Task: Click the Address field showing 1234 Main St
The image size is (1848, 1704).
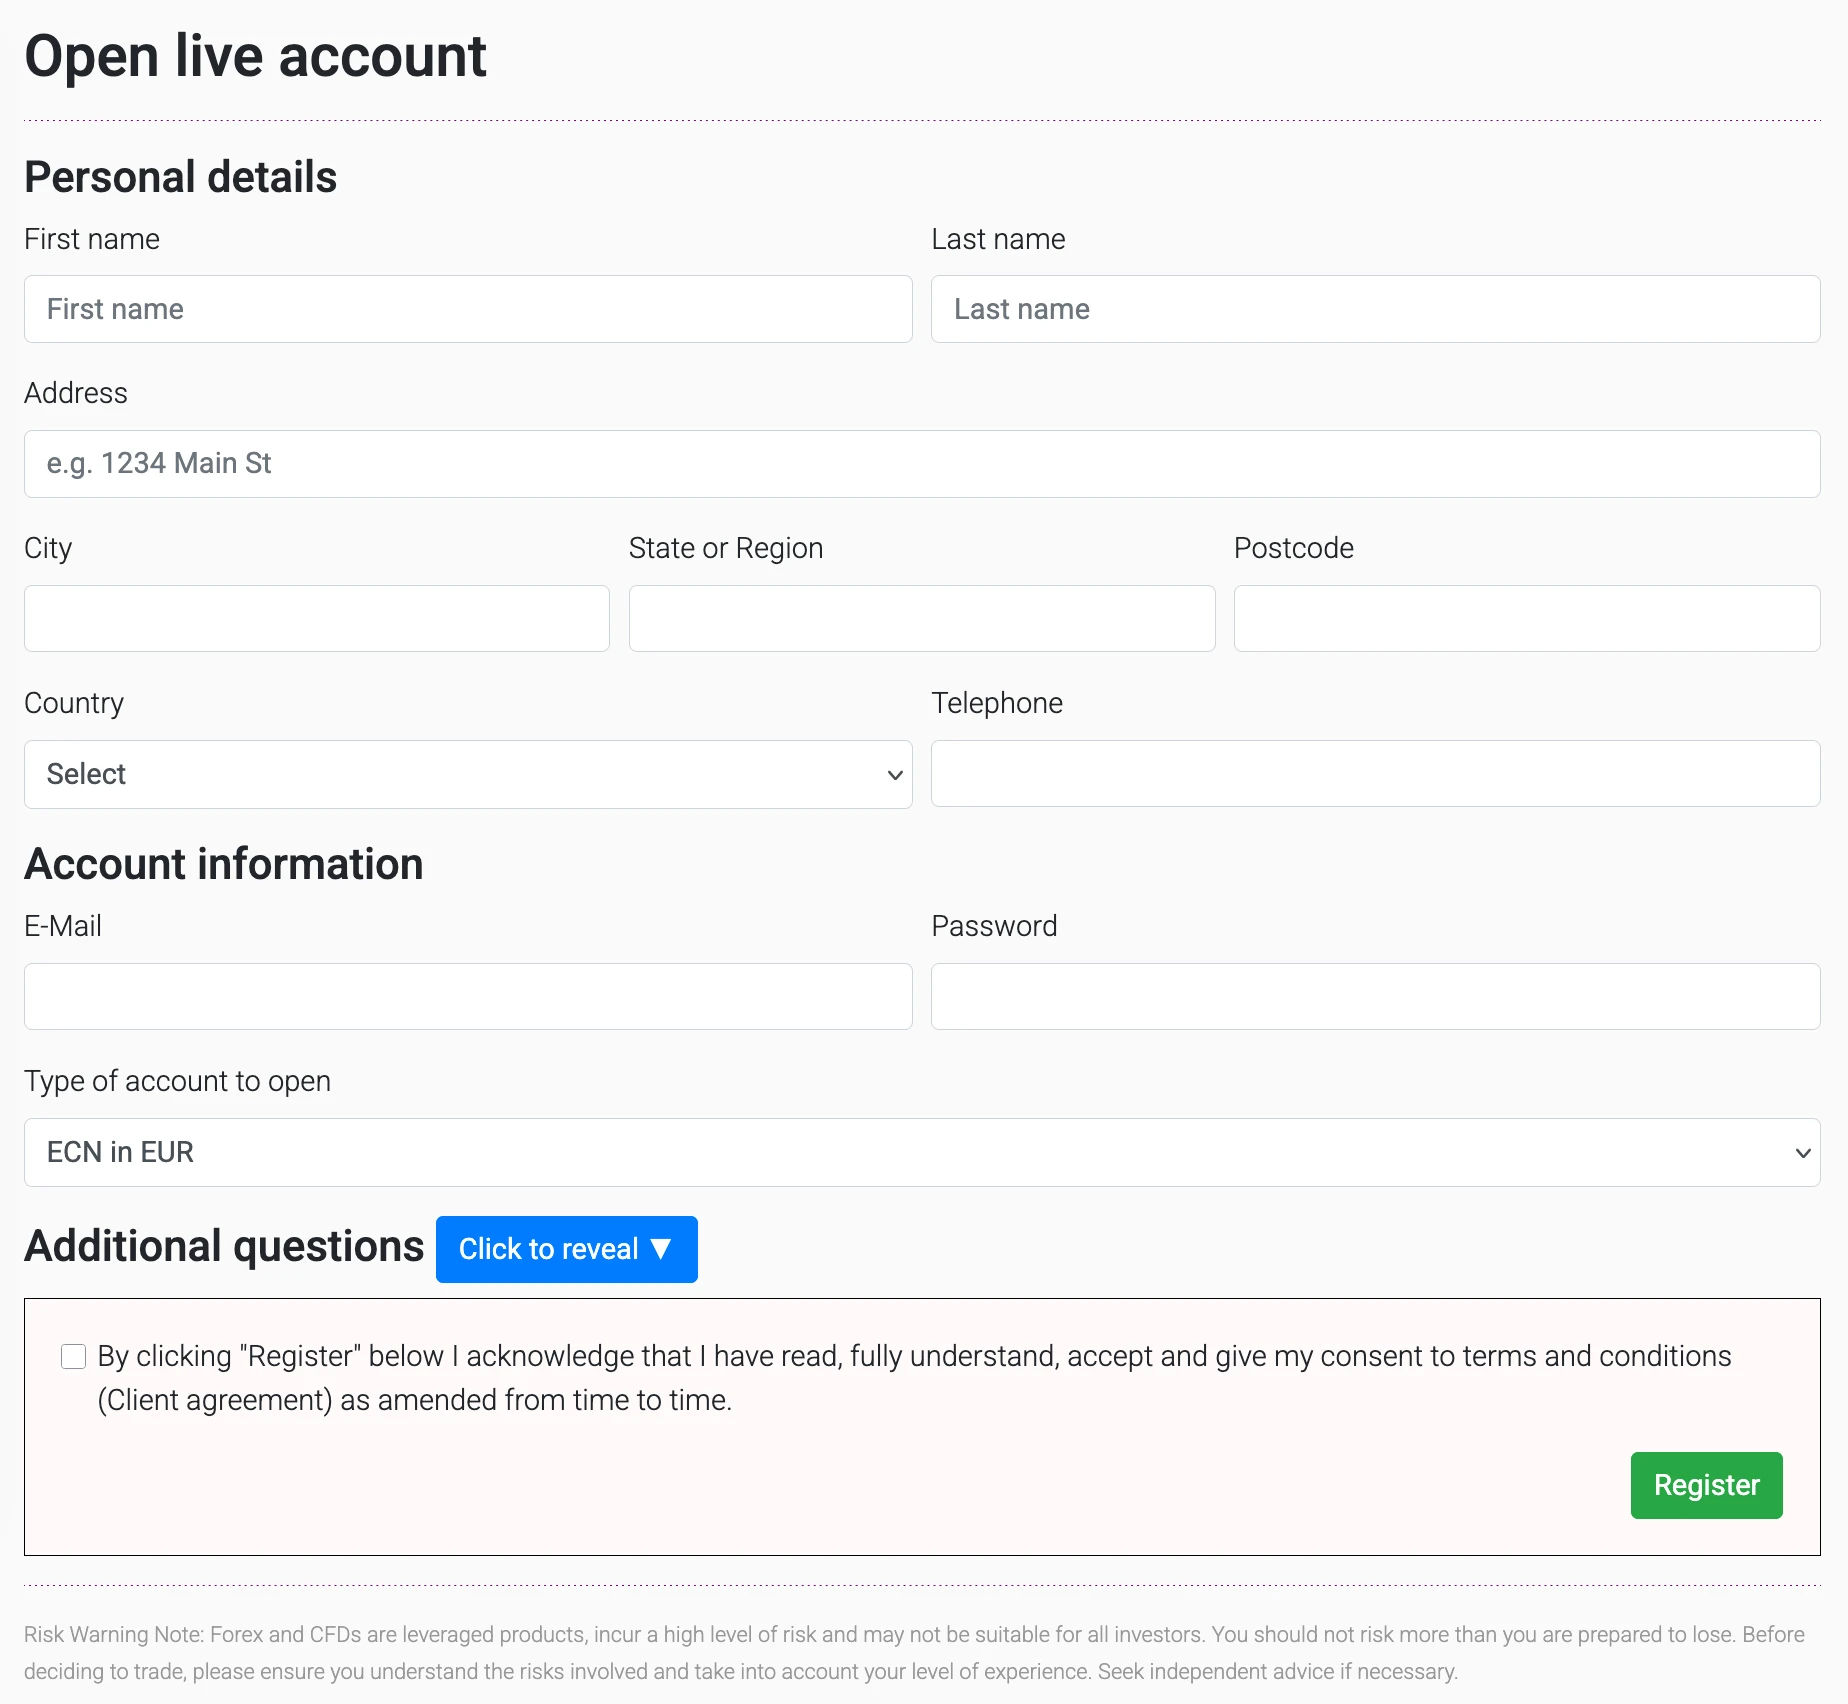Action: [922, 463]
